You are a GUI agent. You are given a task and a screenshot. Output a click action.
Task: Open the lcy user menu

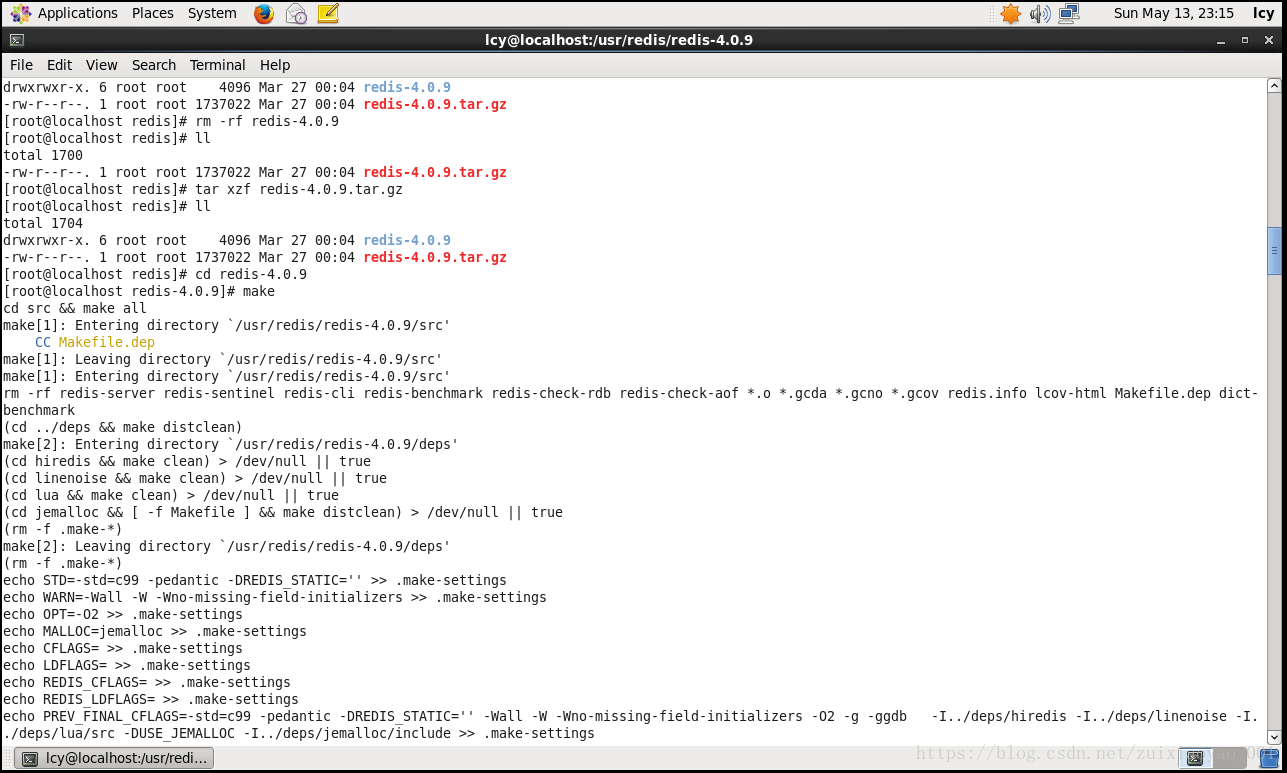click(1263, 13)
